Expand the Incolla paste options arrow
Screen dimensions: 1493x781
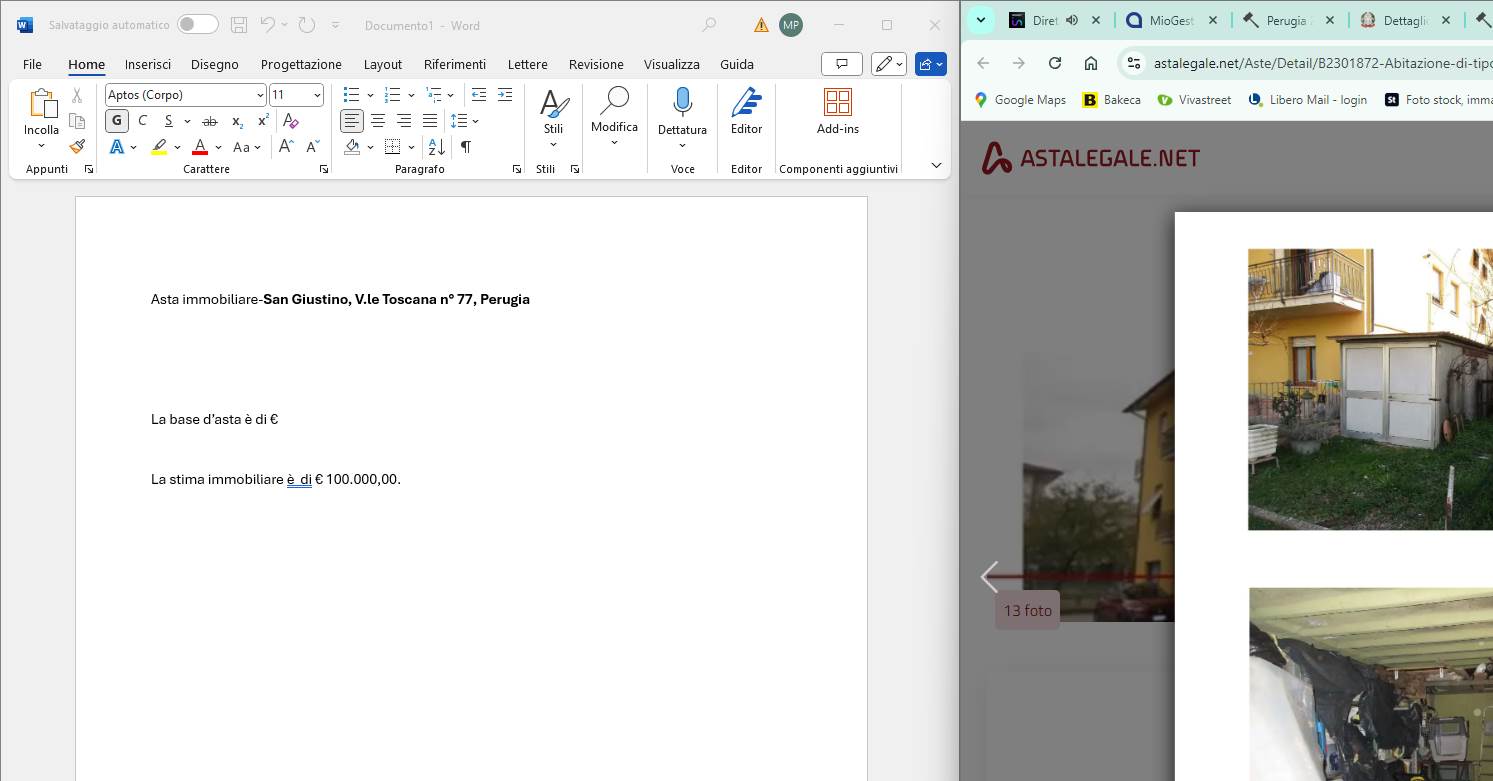(41, 146)
